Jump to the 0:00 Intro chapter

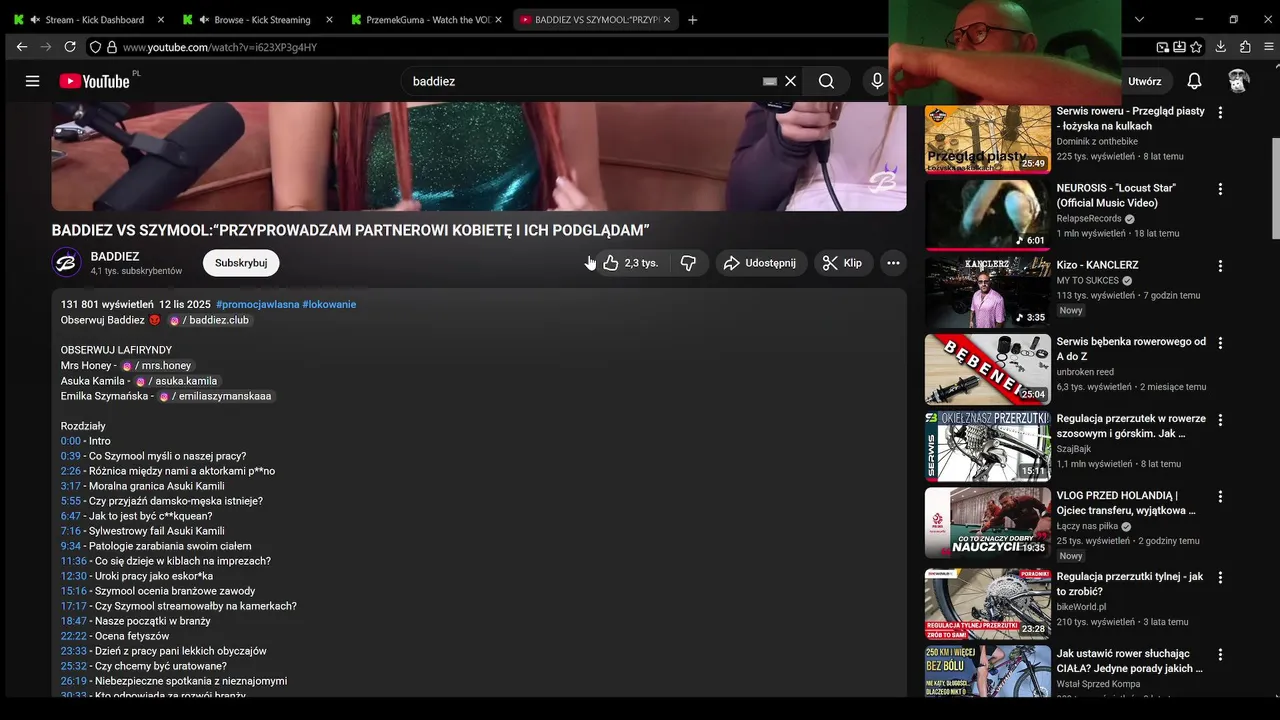click(70, 441)
